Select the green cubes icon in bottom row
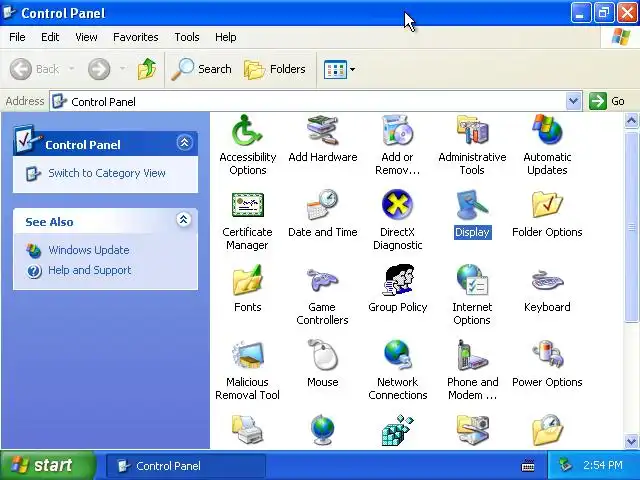This screenshot has width=640, height=480. click(397, 430)
